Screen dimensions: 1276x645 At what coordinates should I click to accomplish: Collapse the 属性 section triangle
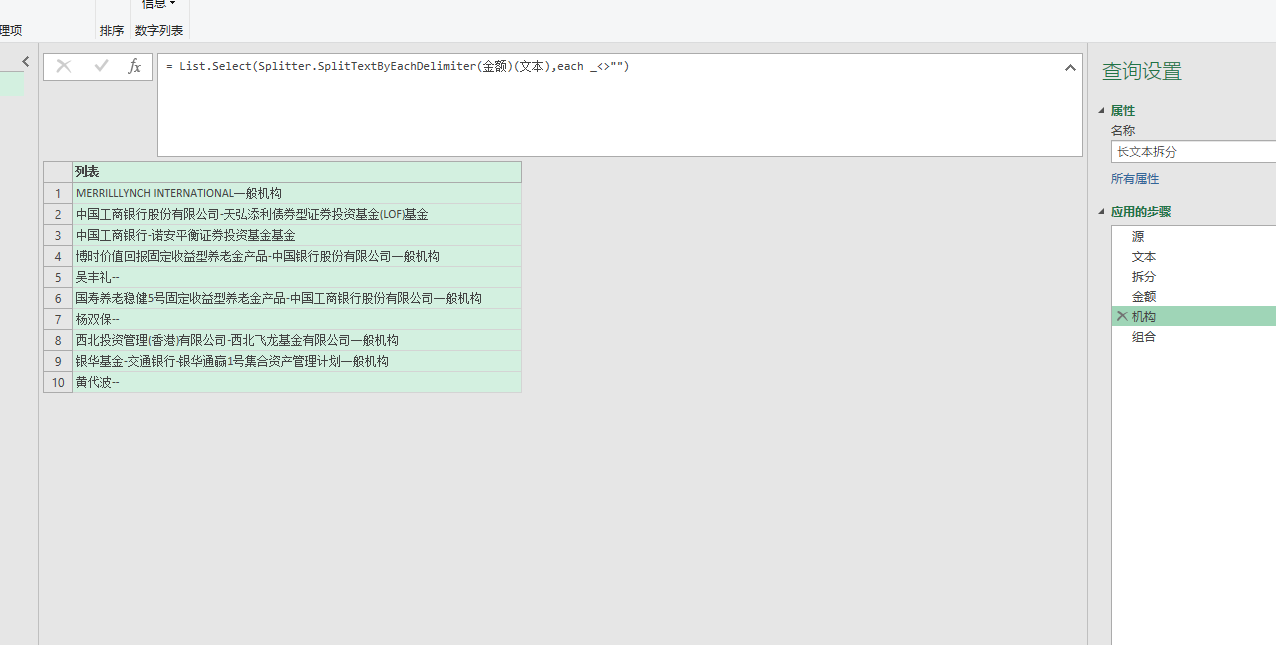pyautogui.click(x=1102, y=111)
